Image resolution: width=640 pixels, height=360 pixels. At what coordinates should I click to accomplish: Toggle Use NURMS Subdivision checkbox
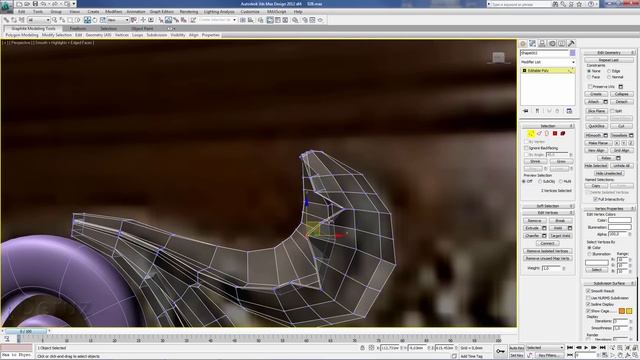588,298
